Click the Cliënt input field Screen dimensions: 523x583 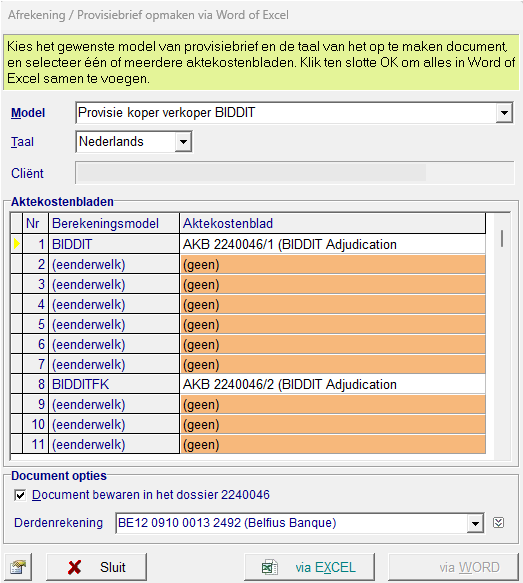point(294,173)
